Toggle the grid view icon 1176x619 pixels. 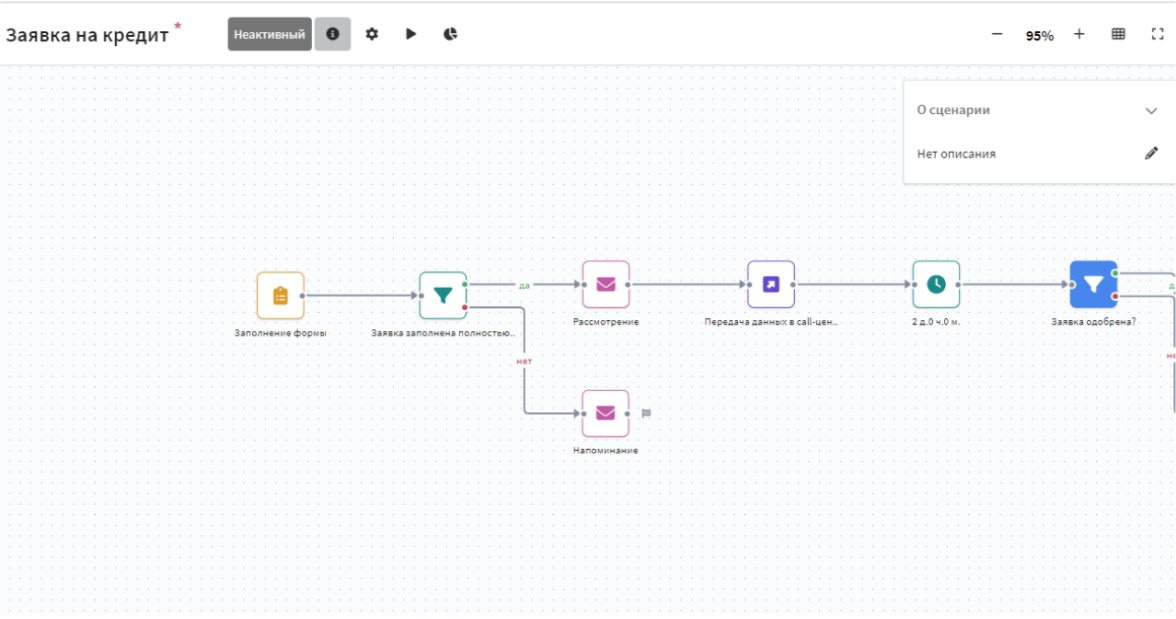[x=1118, y=34]
